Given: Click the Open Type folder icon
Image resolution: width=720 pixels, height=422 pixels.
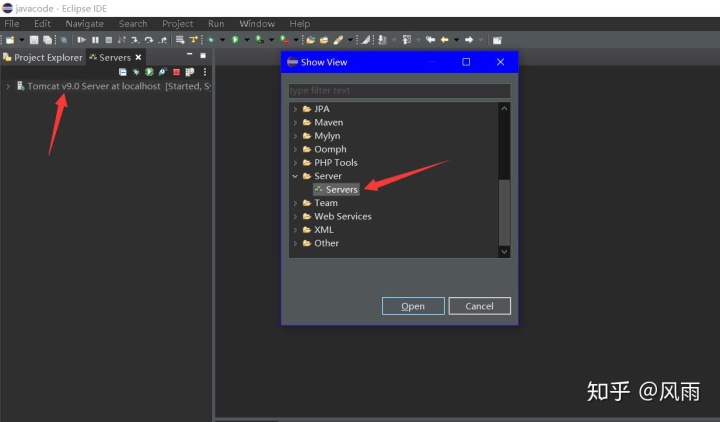Looking at the screenshot, I should click(311, 40).
